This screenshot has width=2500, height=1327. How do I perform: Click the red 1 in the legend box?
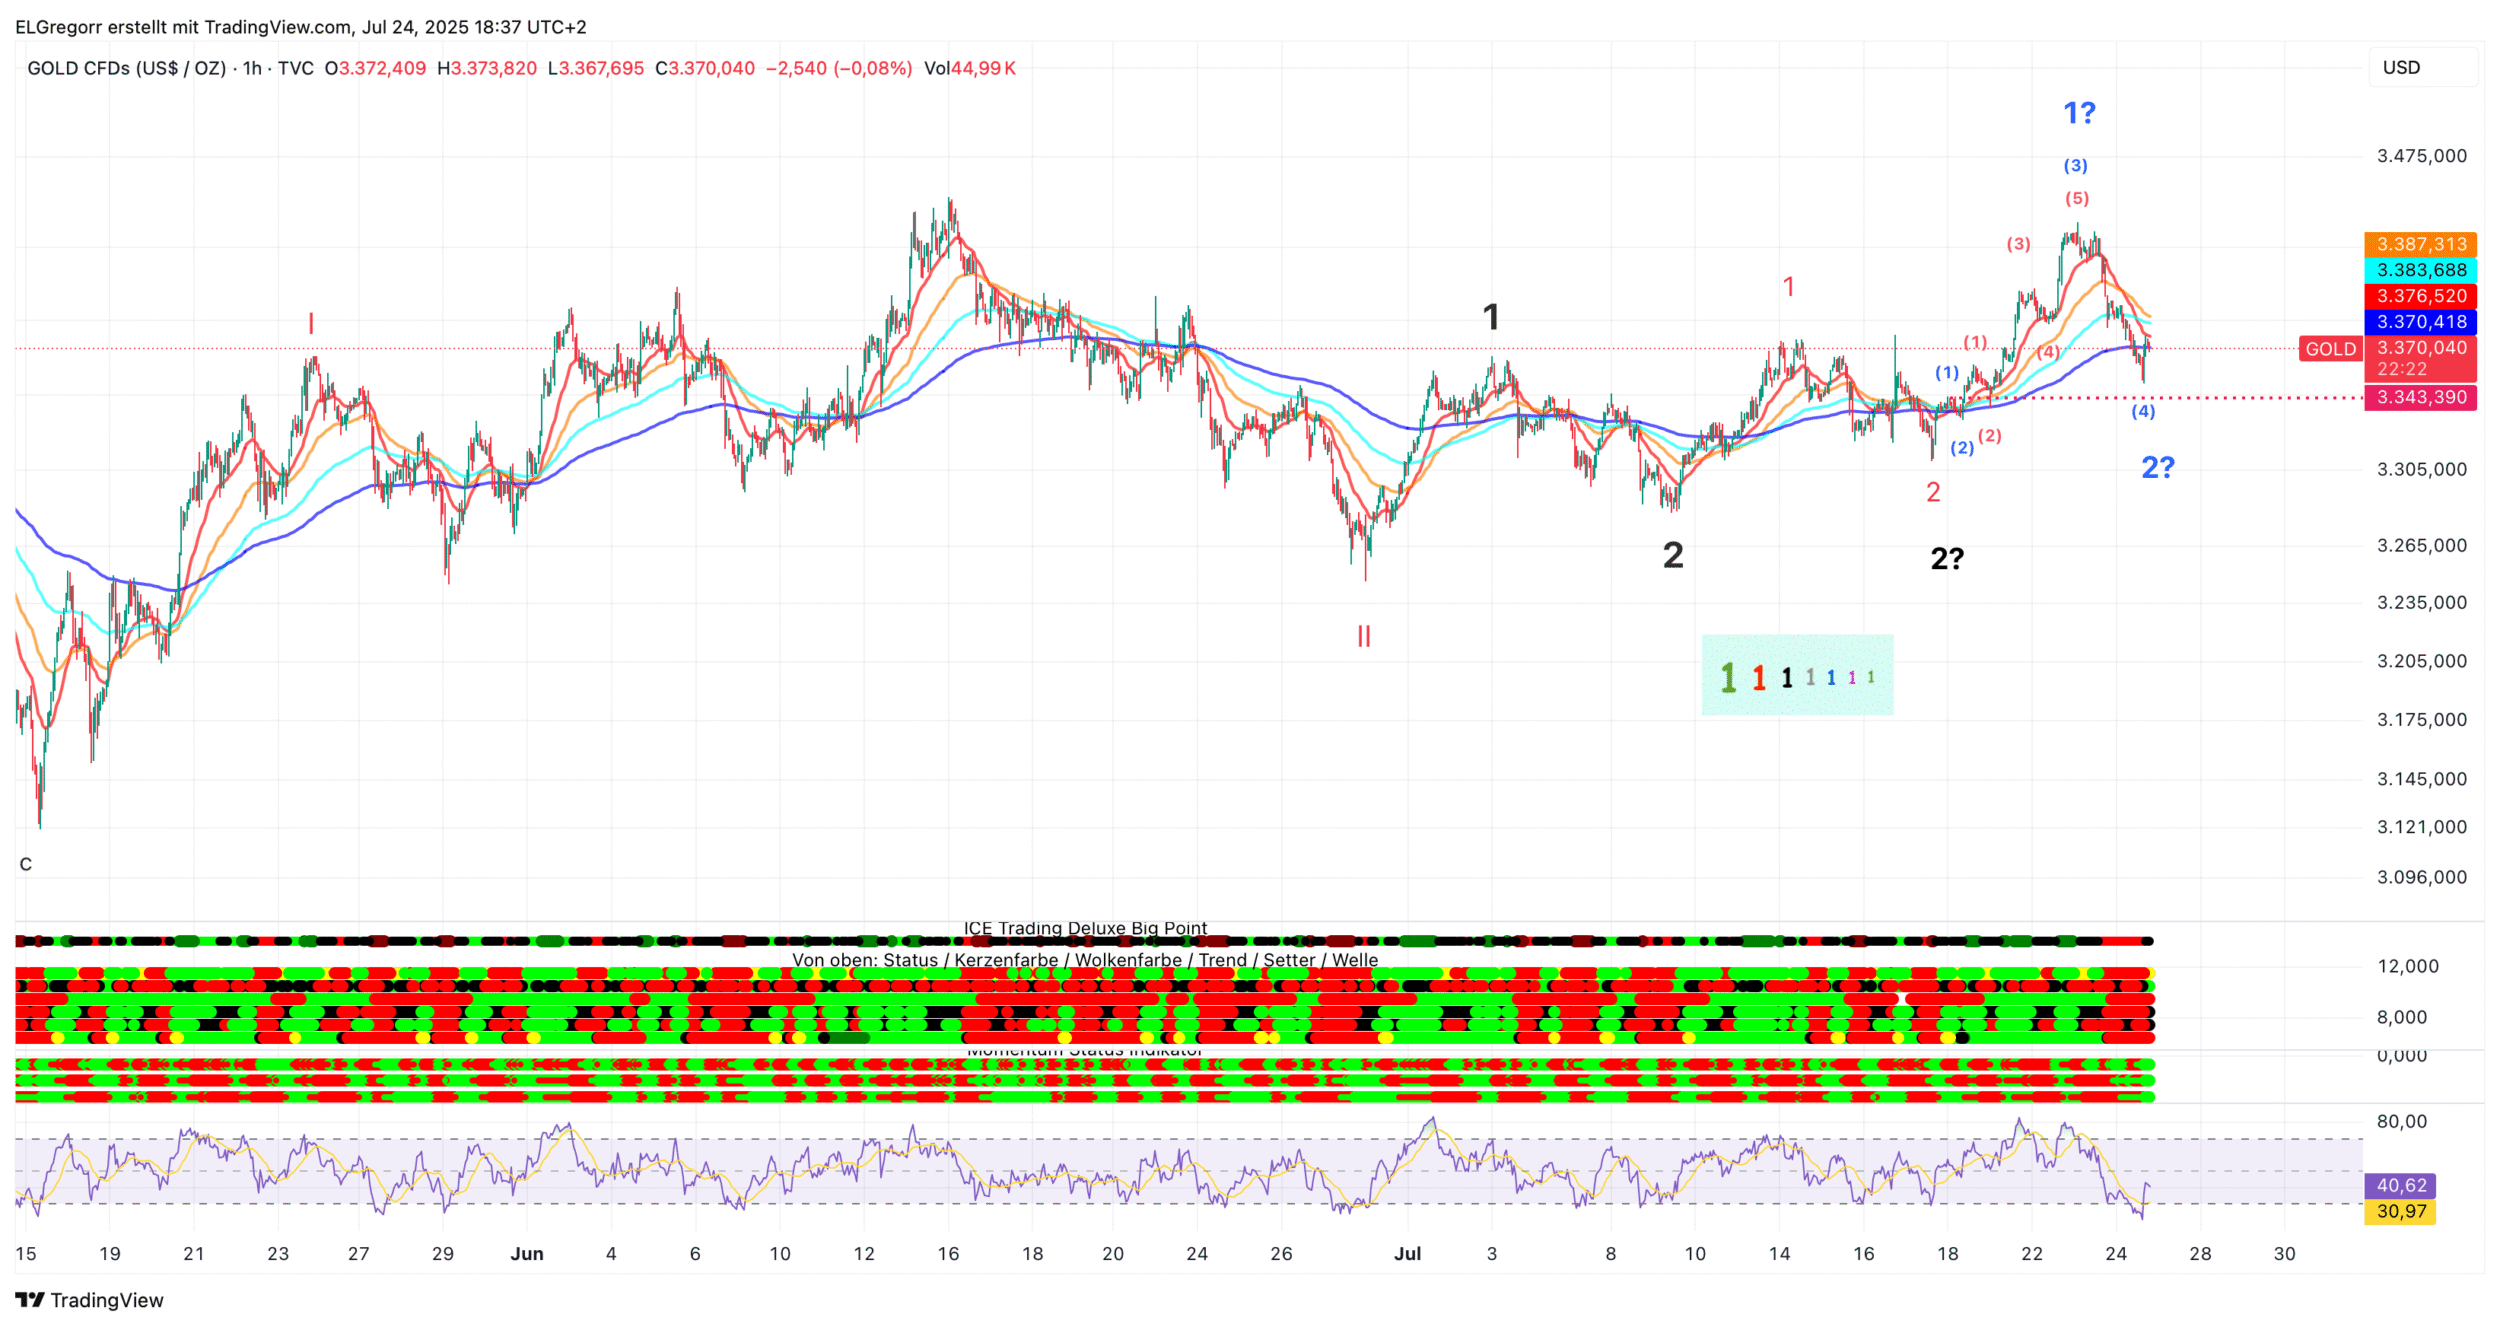click(x=1758, y=678)
